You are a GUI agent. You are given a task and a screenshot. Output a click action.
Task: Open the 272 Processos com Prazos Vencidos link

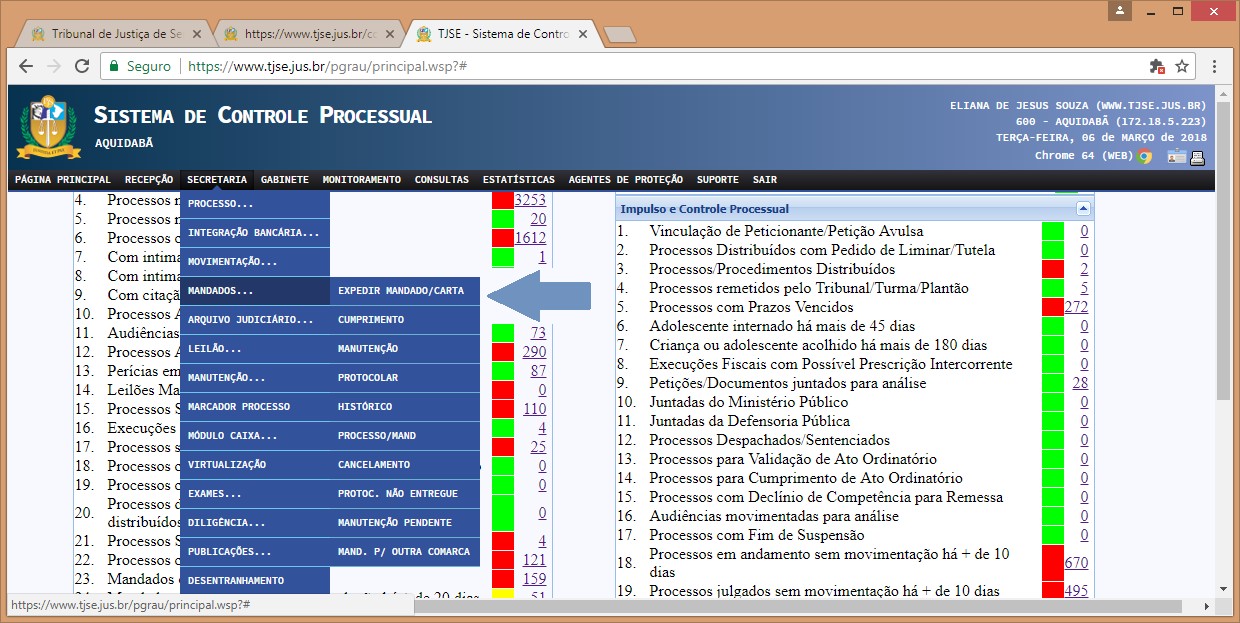click(x=1076, y=307)
